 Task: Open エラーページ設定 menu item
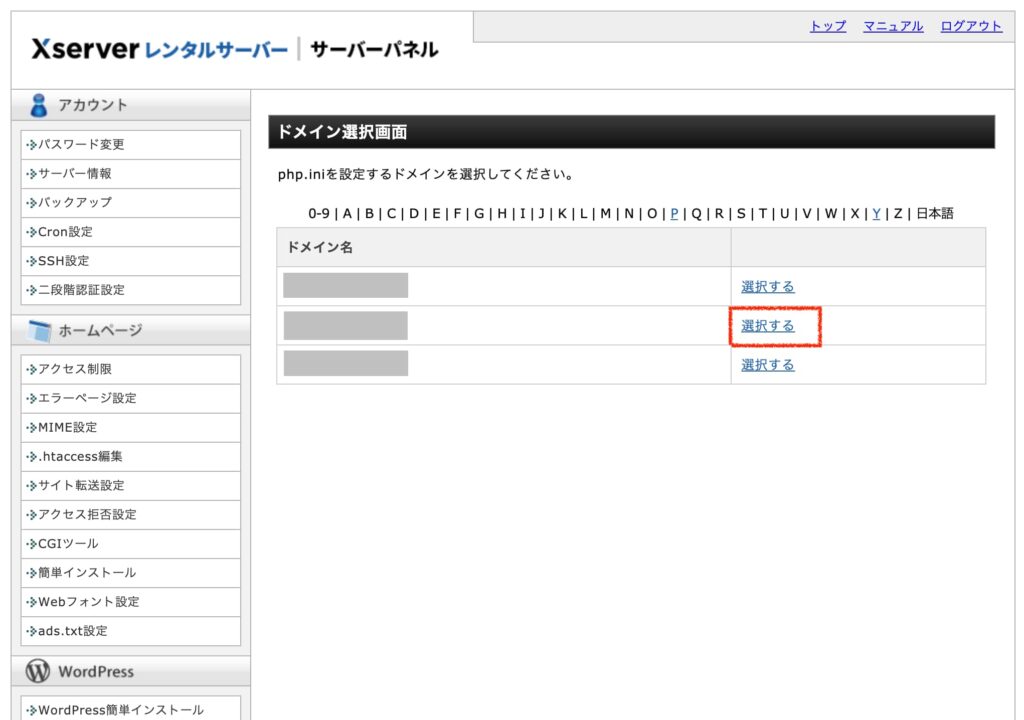point(131,398)
